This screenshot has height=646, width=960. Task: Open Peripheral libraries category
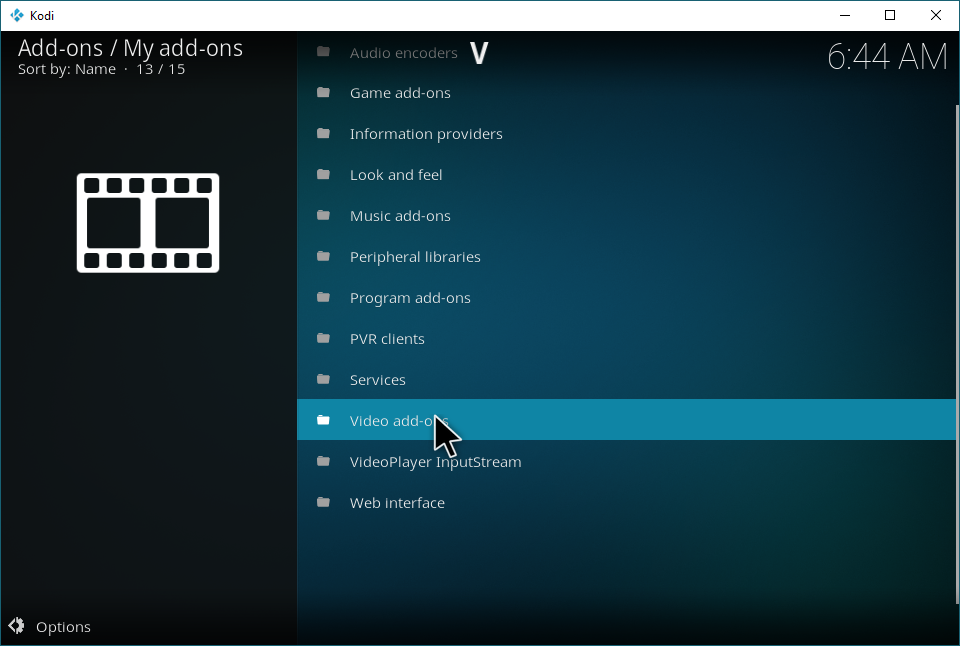(x=626, y=257)
